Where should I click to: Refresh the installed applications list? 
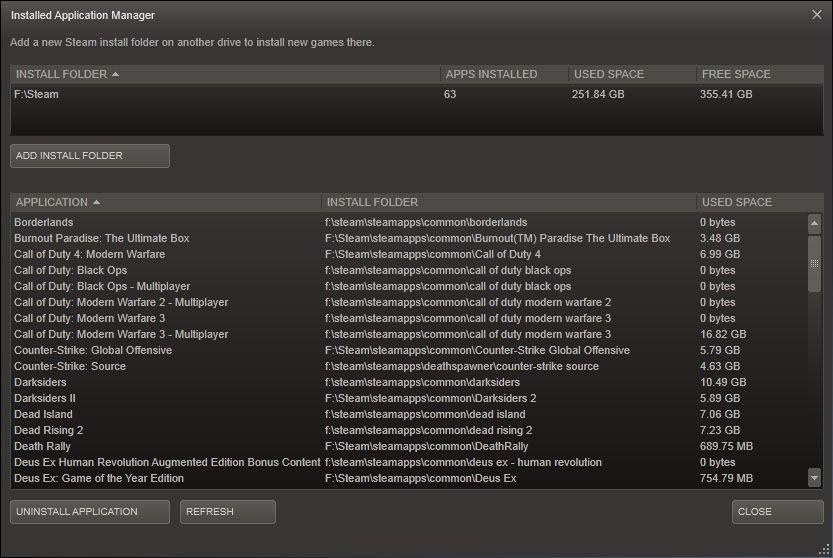coord(227,512)
